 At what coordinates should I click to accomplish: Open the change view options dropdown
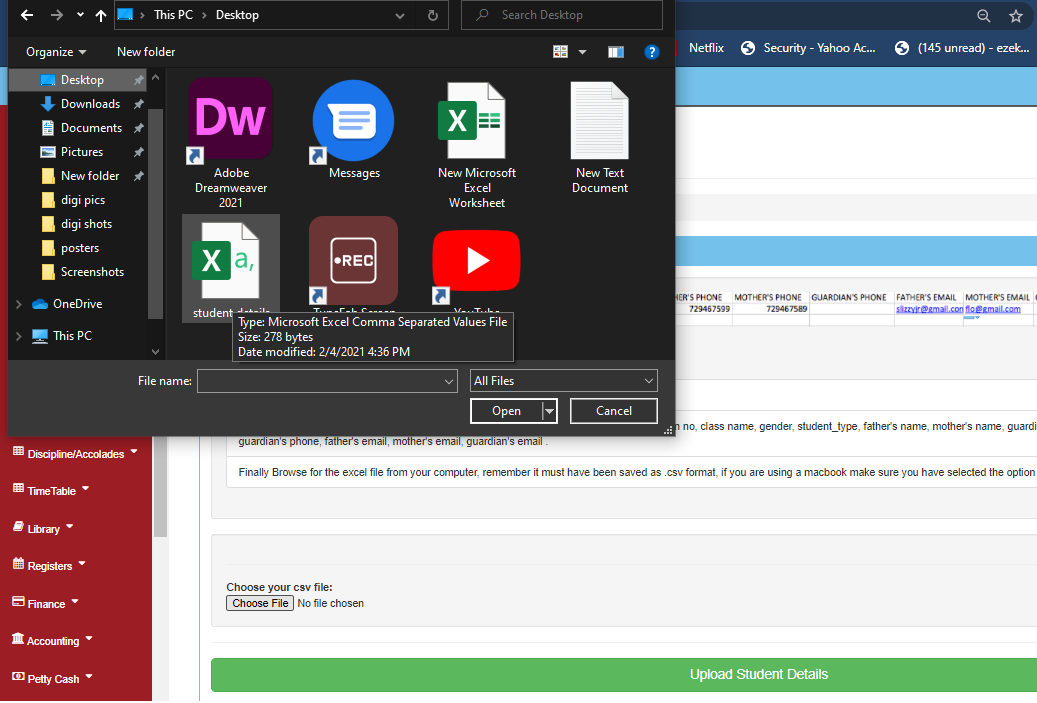[582, 52]
